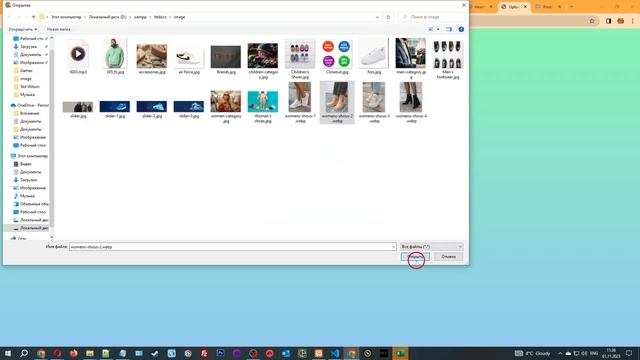Select slider-2.jpg file

[151, 109]
